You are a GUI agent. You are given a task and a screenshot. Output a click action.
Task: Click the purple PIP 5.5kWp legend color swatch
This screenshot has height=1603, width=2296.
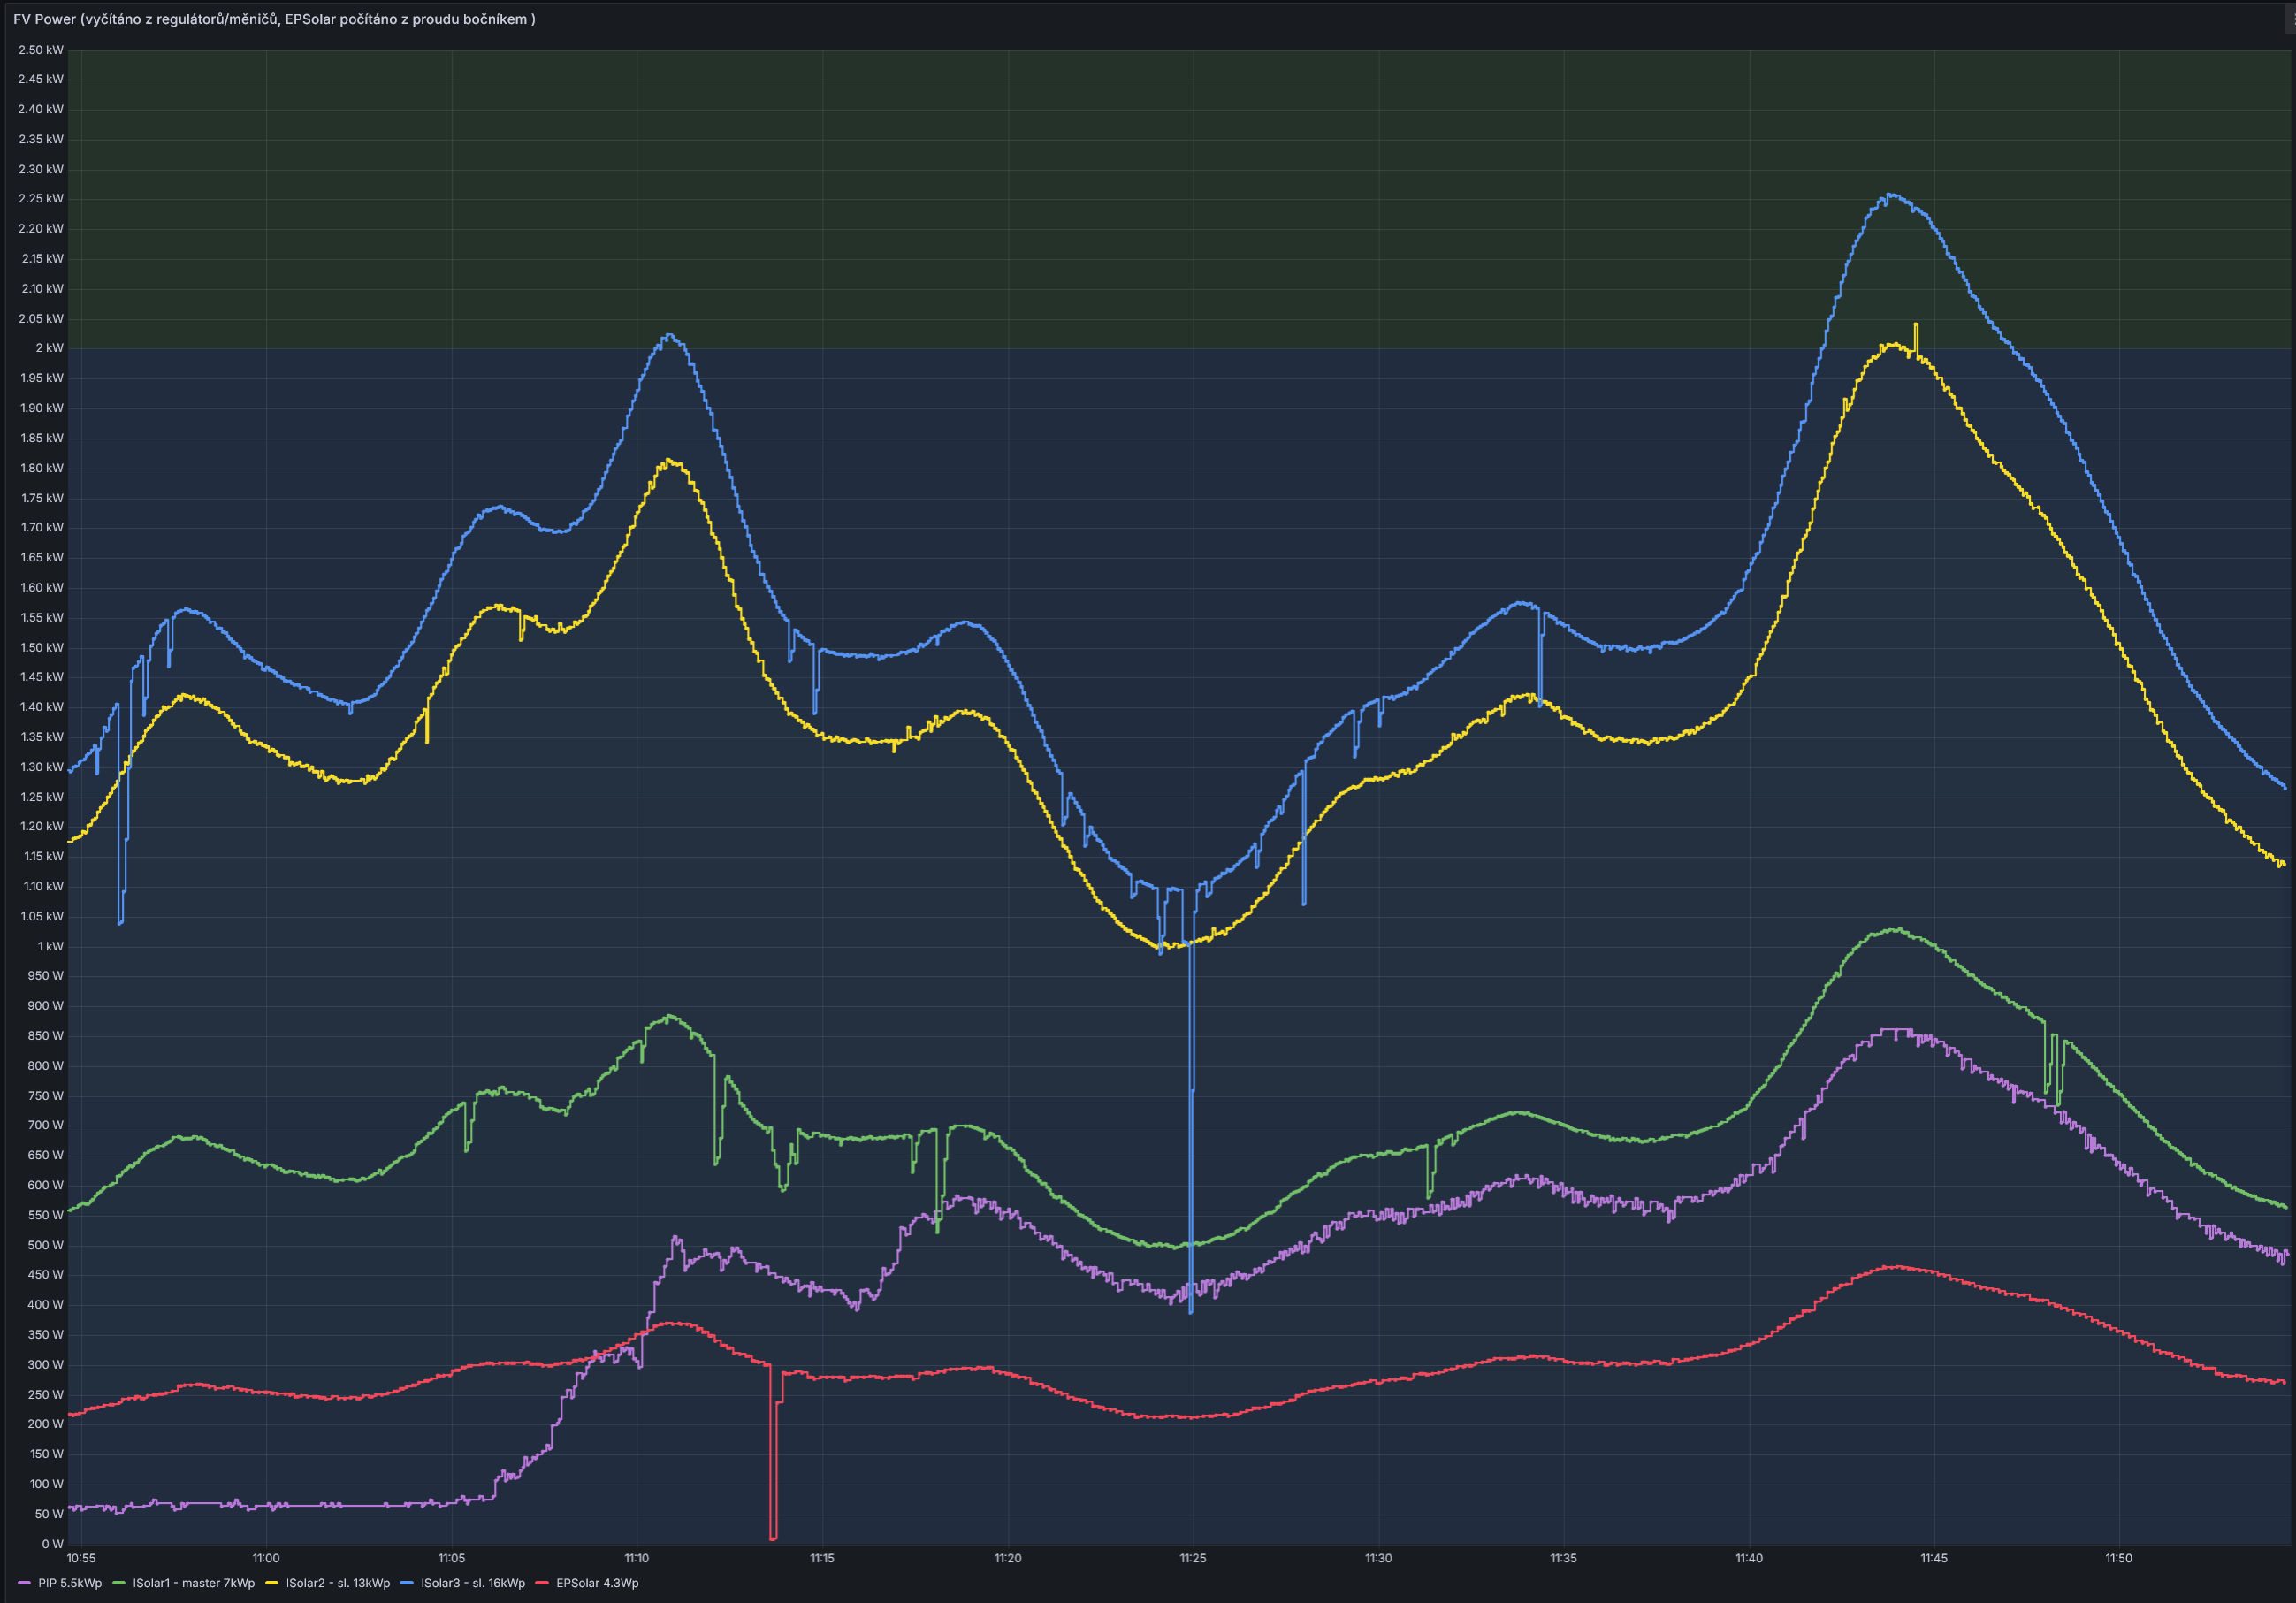(x=24, y=1583)
